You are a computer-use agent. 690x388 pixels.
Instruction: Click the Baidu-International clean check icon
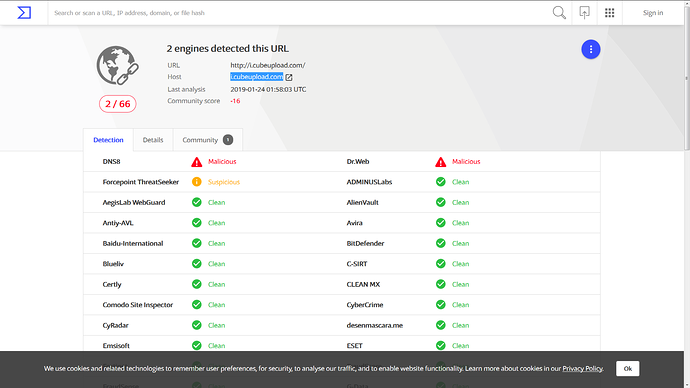(x=197, y=243)
